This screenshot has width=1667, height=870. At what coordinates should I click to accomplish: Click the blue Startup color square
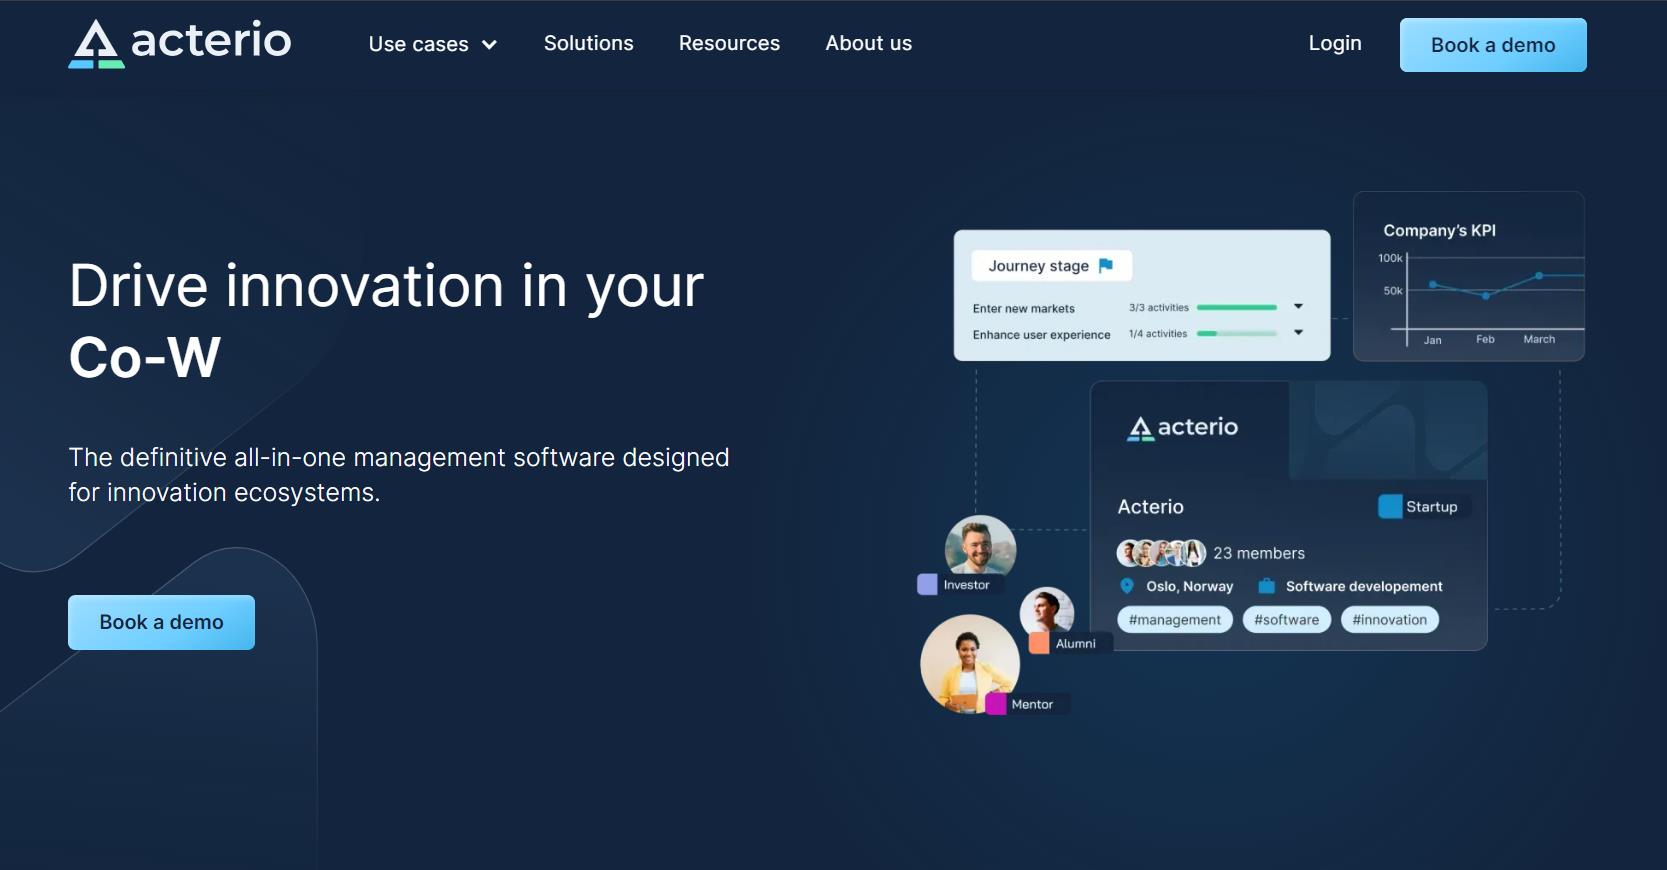[x=1390, y=506]
